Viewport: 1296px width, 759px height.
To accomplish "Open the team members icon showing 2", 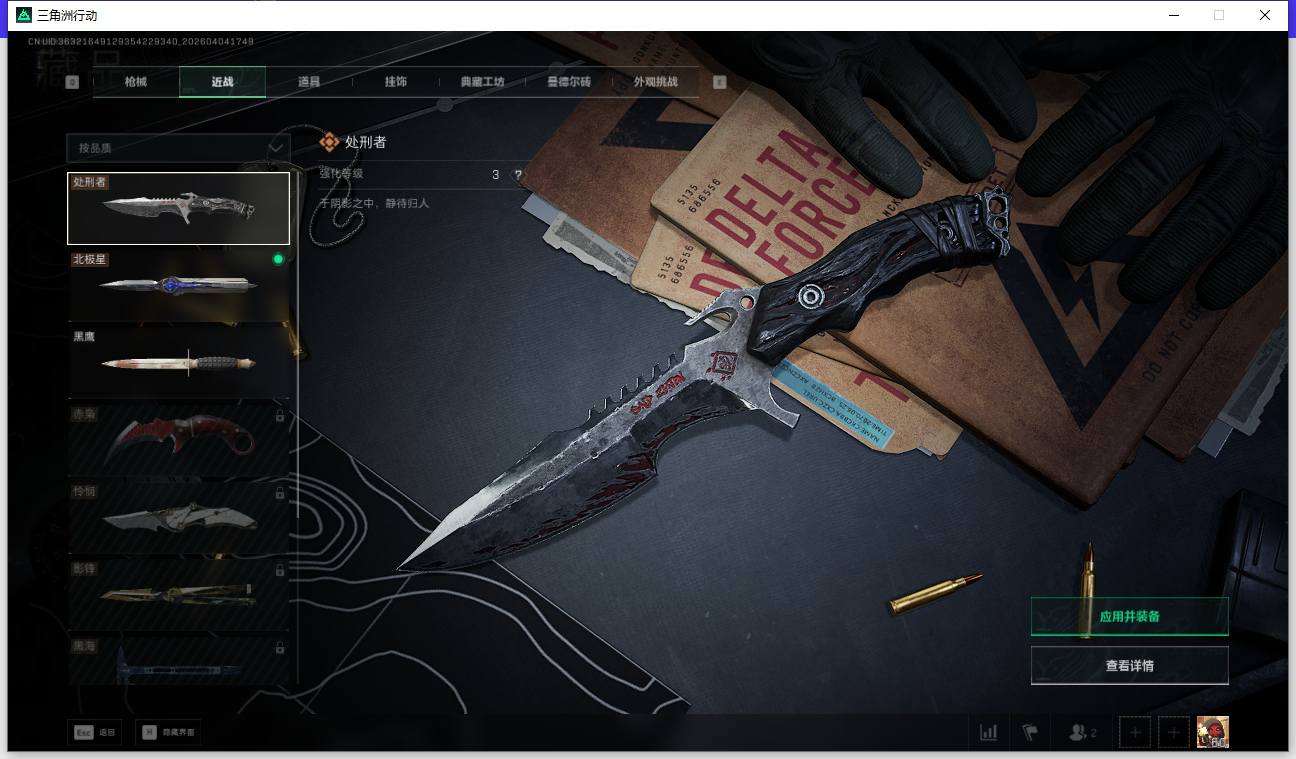I will coord(1082,732).
